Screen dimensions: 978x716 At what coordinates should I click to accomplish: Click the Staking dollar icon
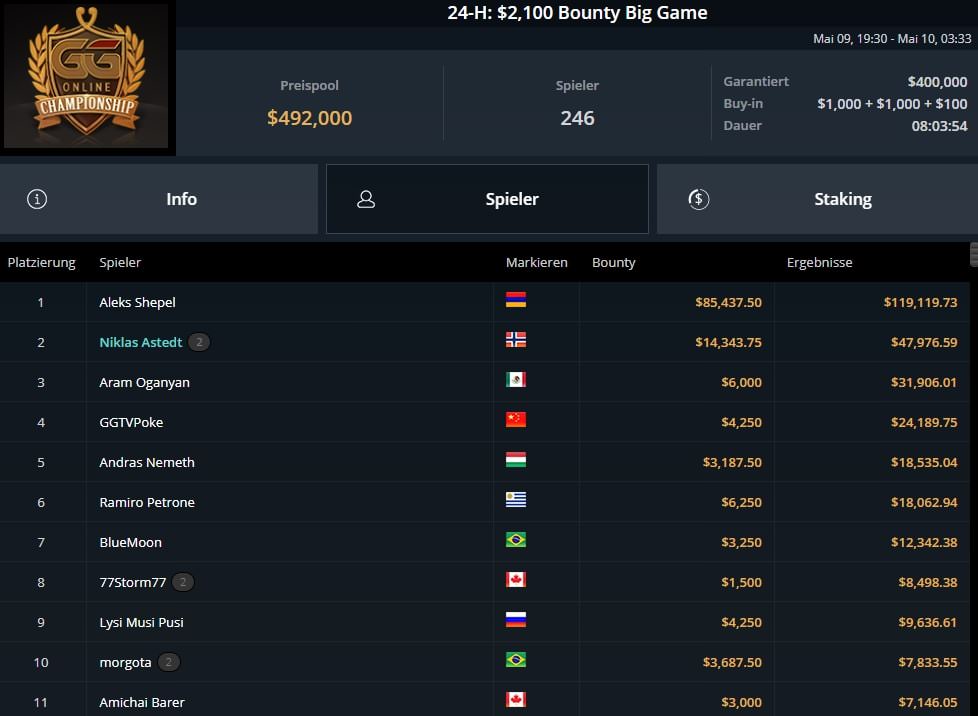(x=699, y=199)
